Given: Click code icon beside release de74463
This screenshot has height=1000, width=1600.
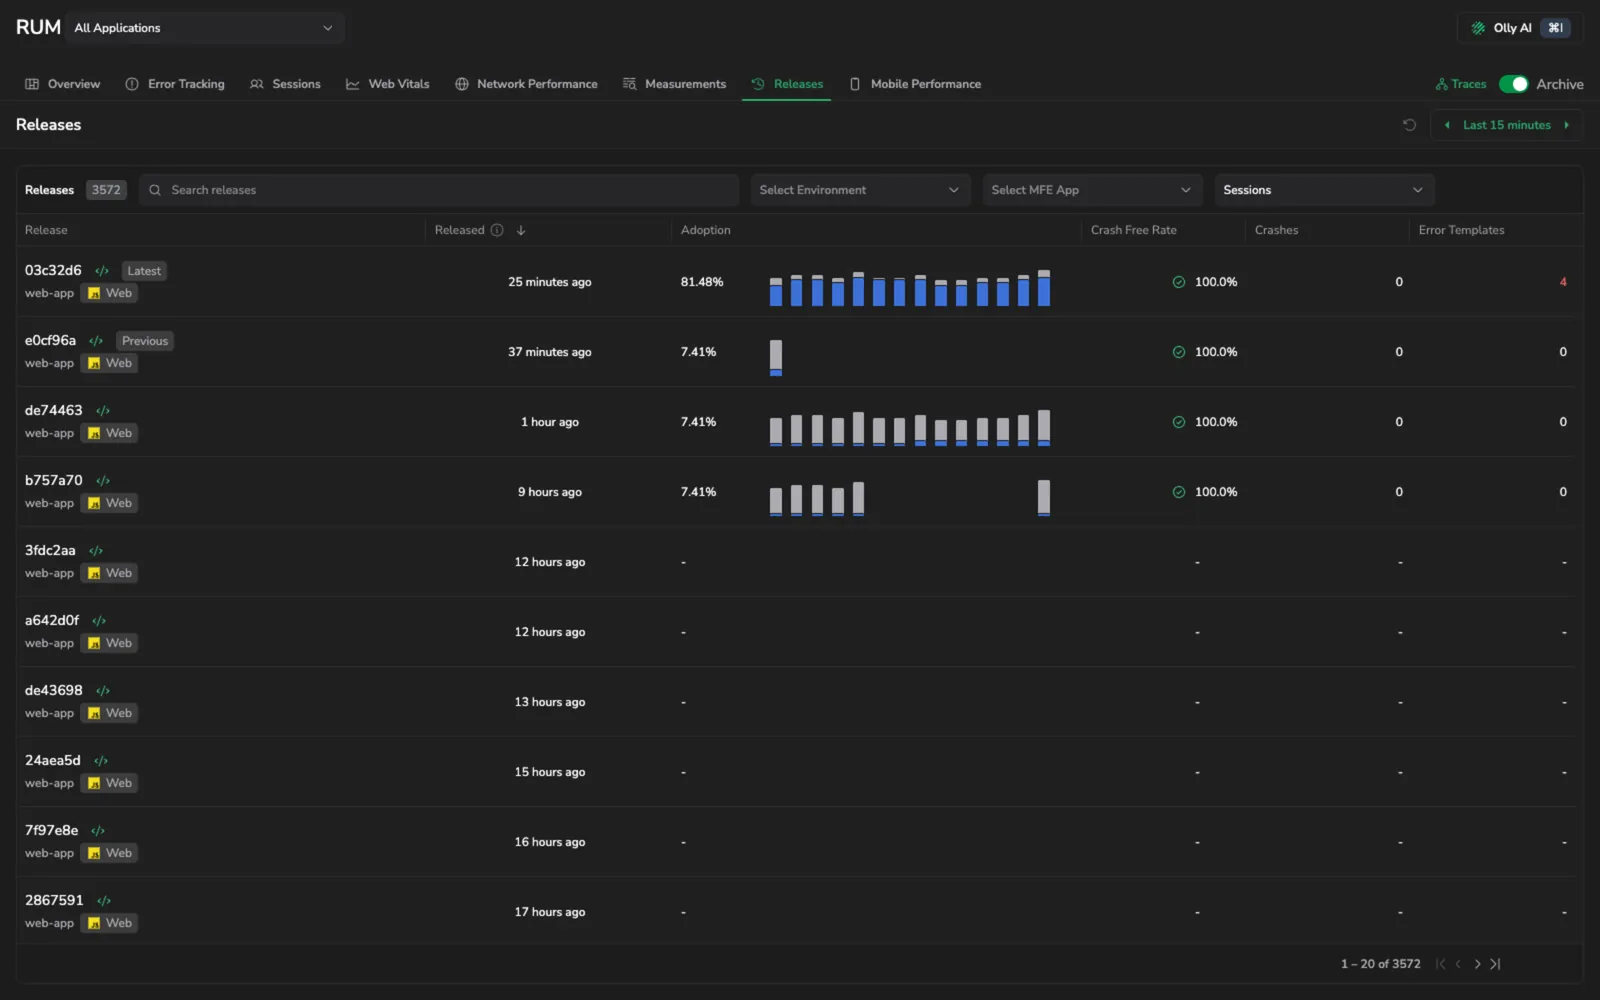Looking at the screenshot, I should [103, 411].
